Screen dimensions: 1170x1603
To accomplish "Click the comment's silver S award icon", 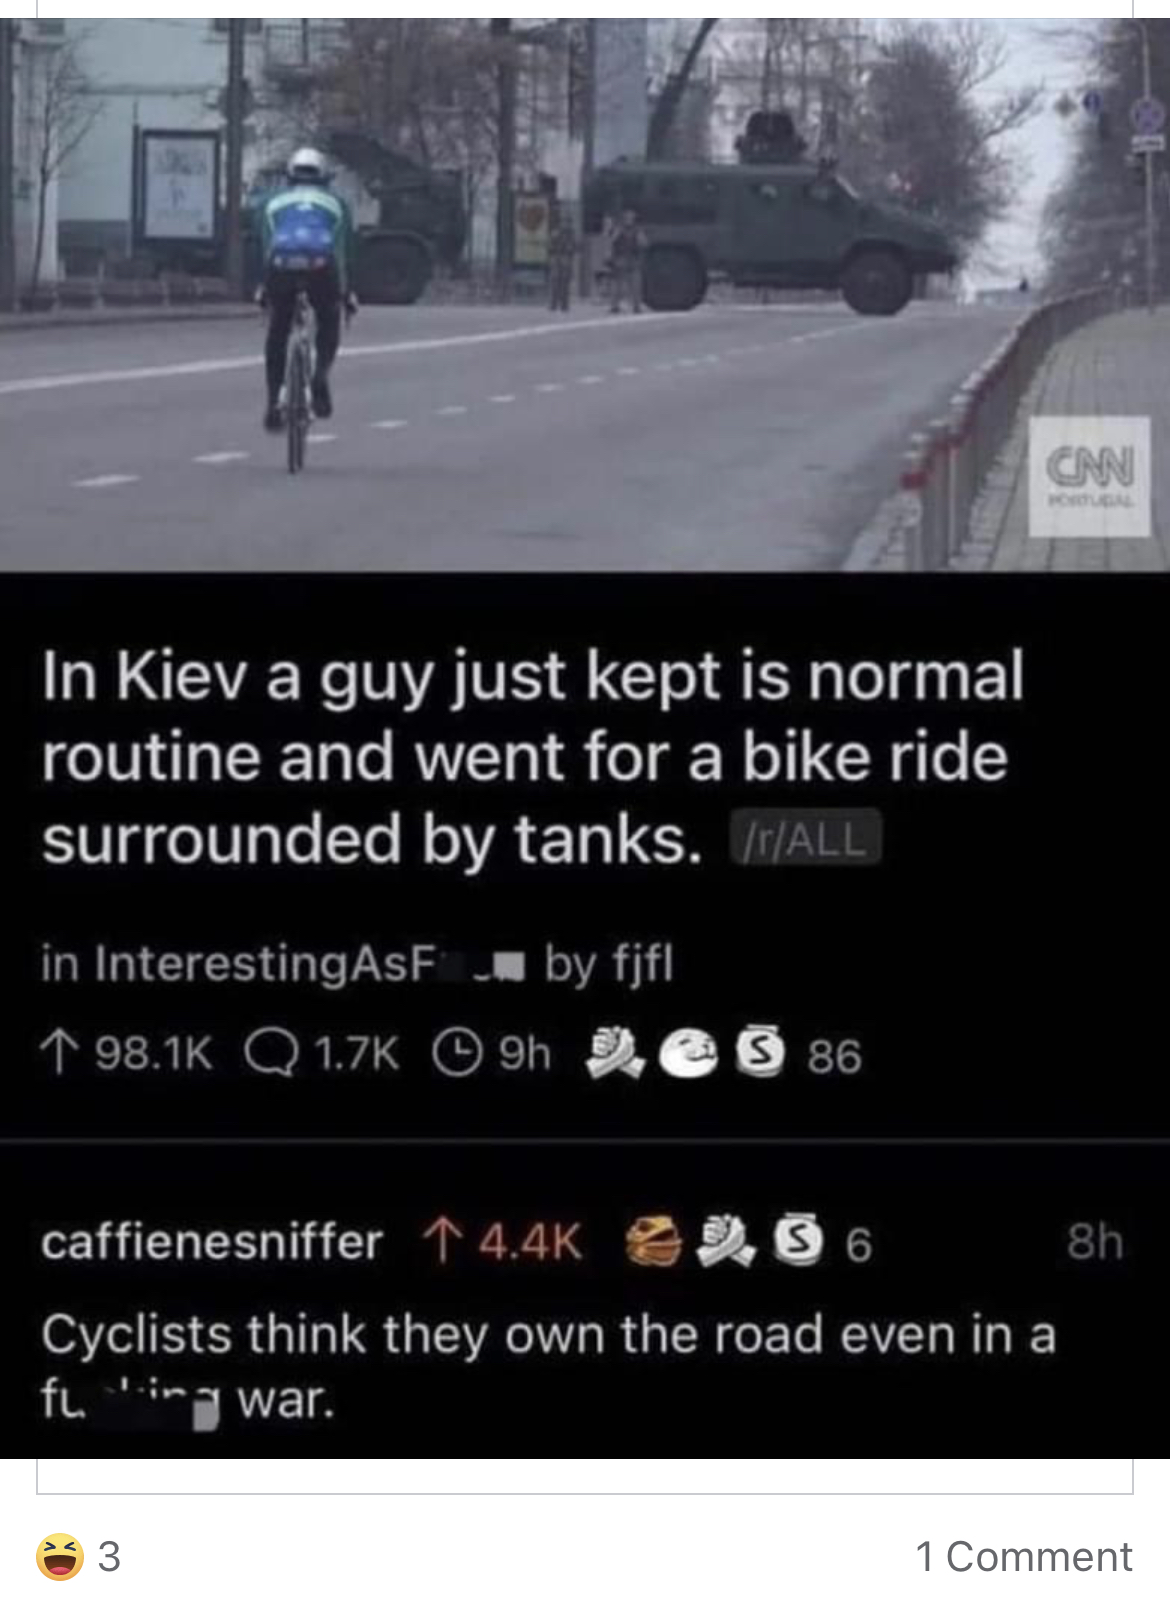I will click(799, 1241).
